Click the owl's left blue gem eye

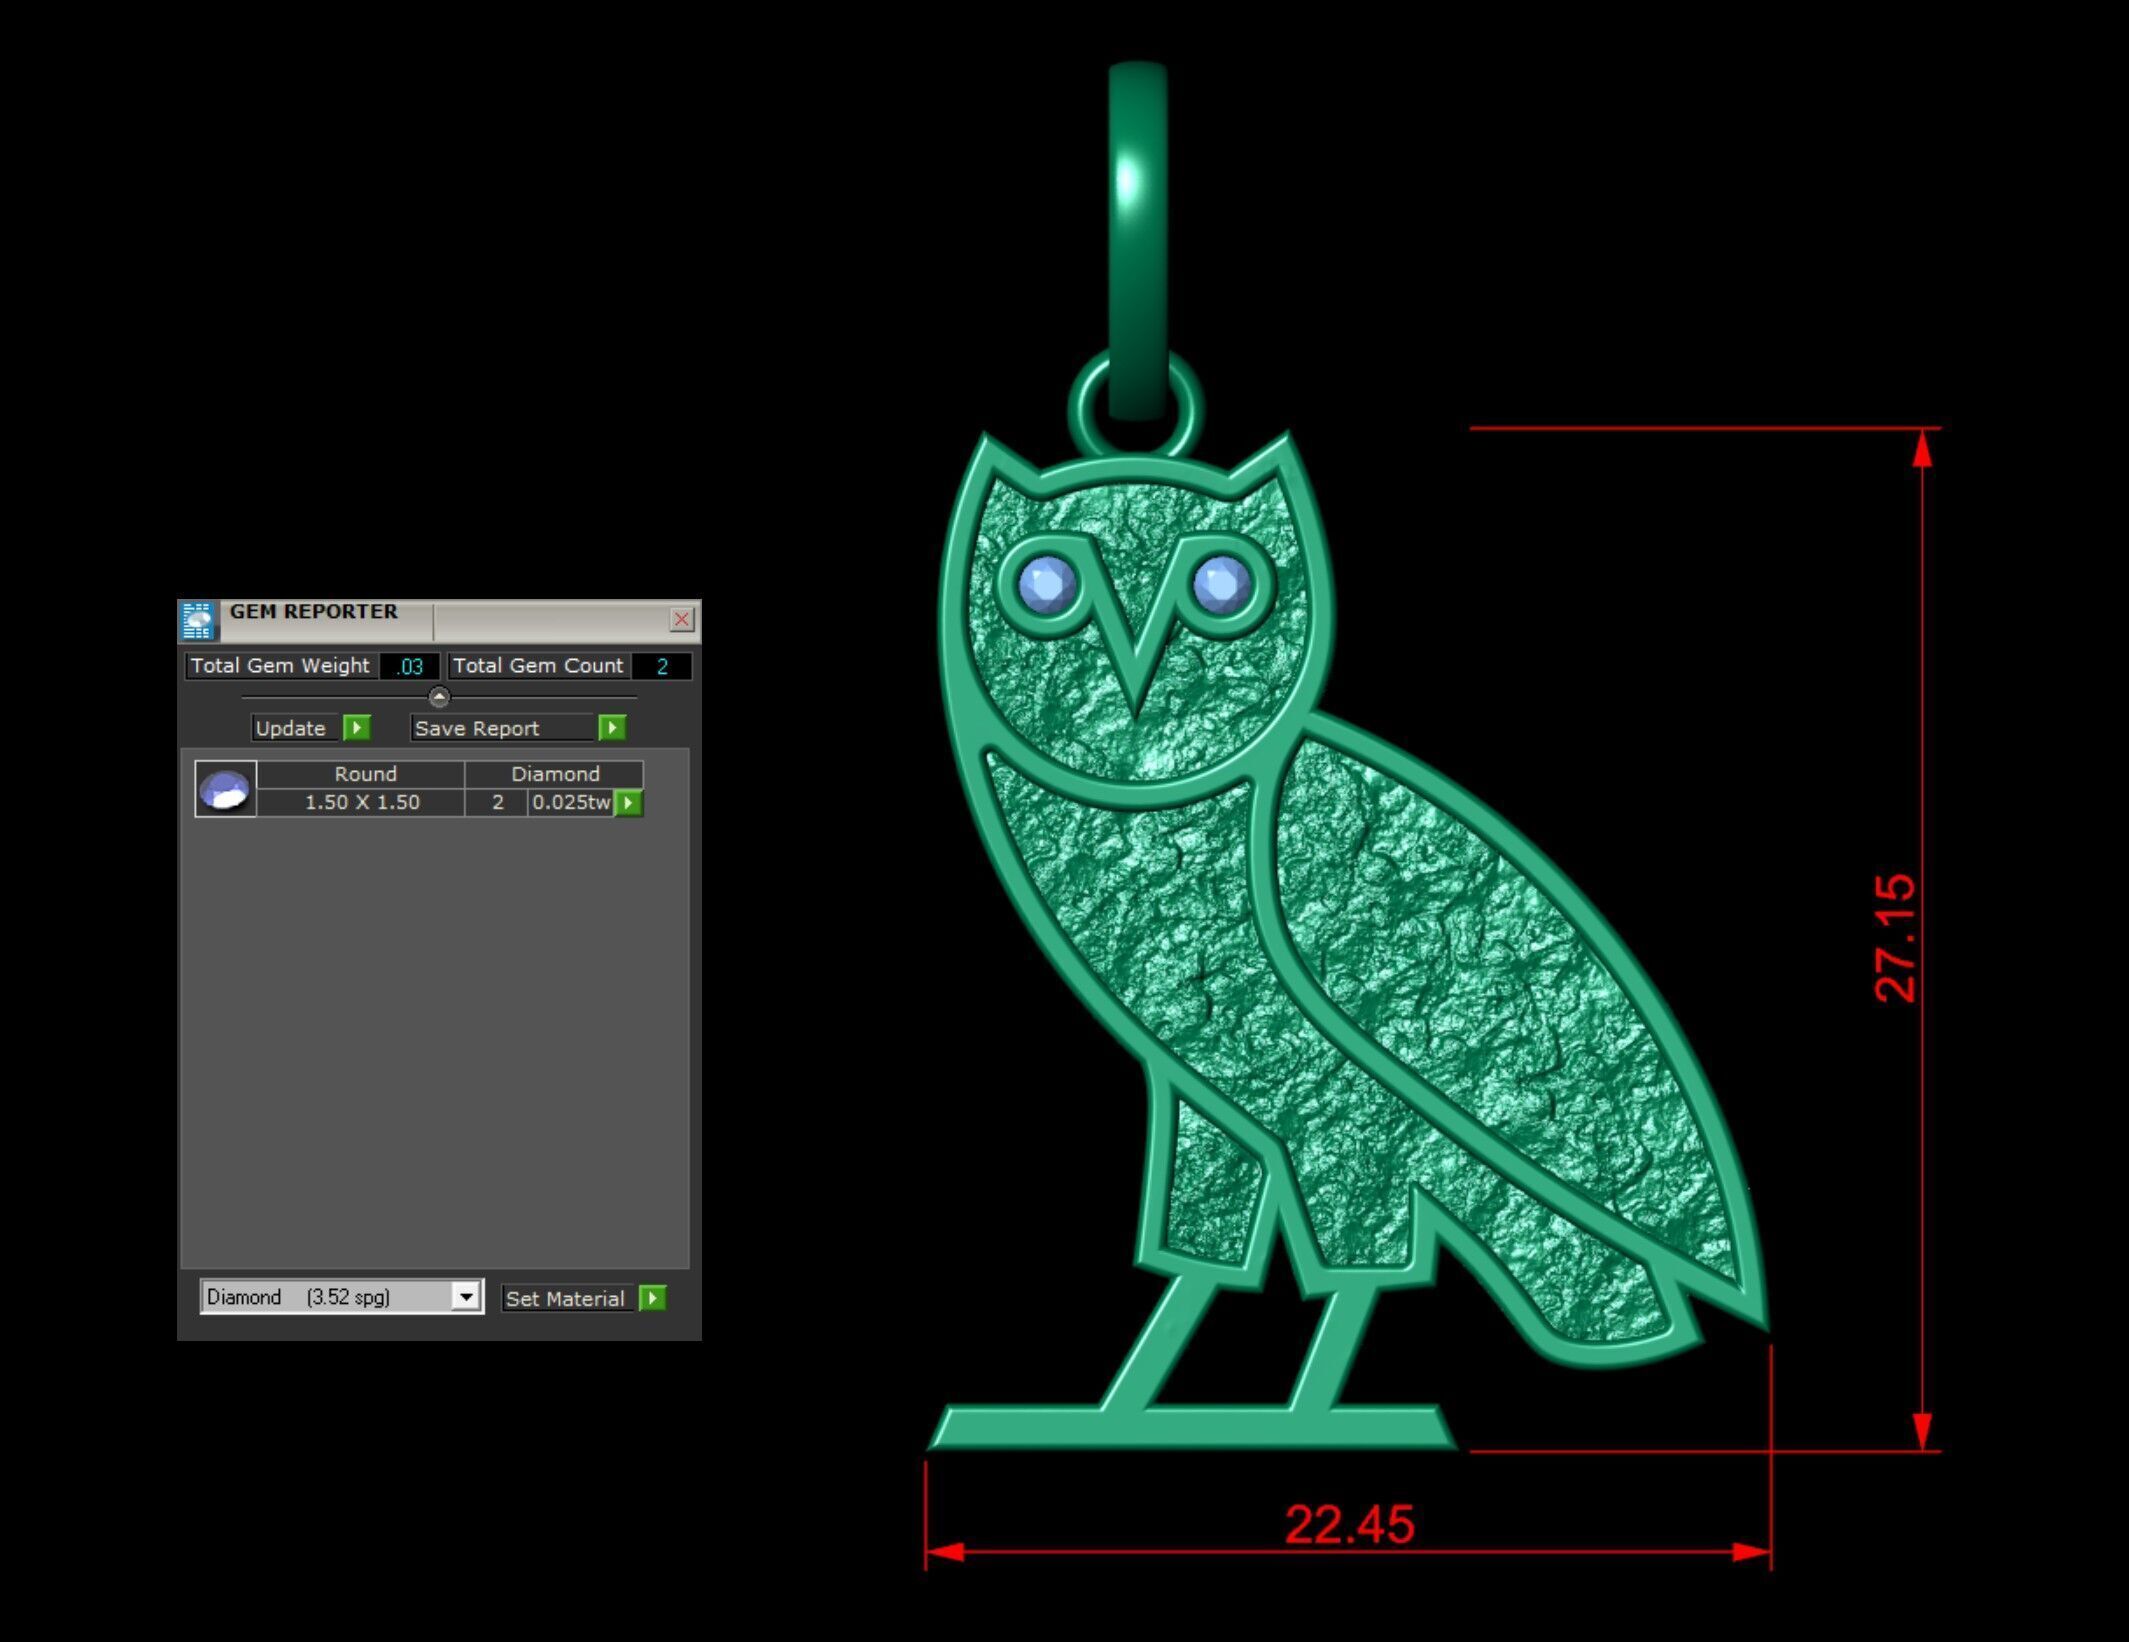[1046, 583]
